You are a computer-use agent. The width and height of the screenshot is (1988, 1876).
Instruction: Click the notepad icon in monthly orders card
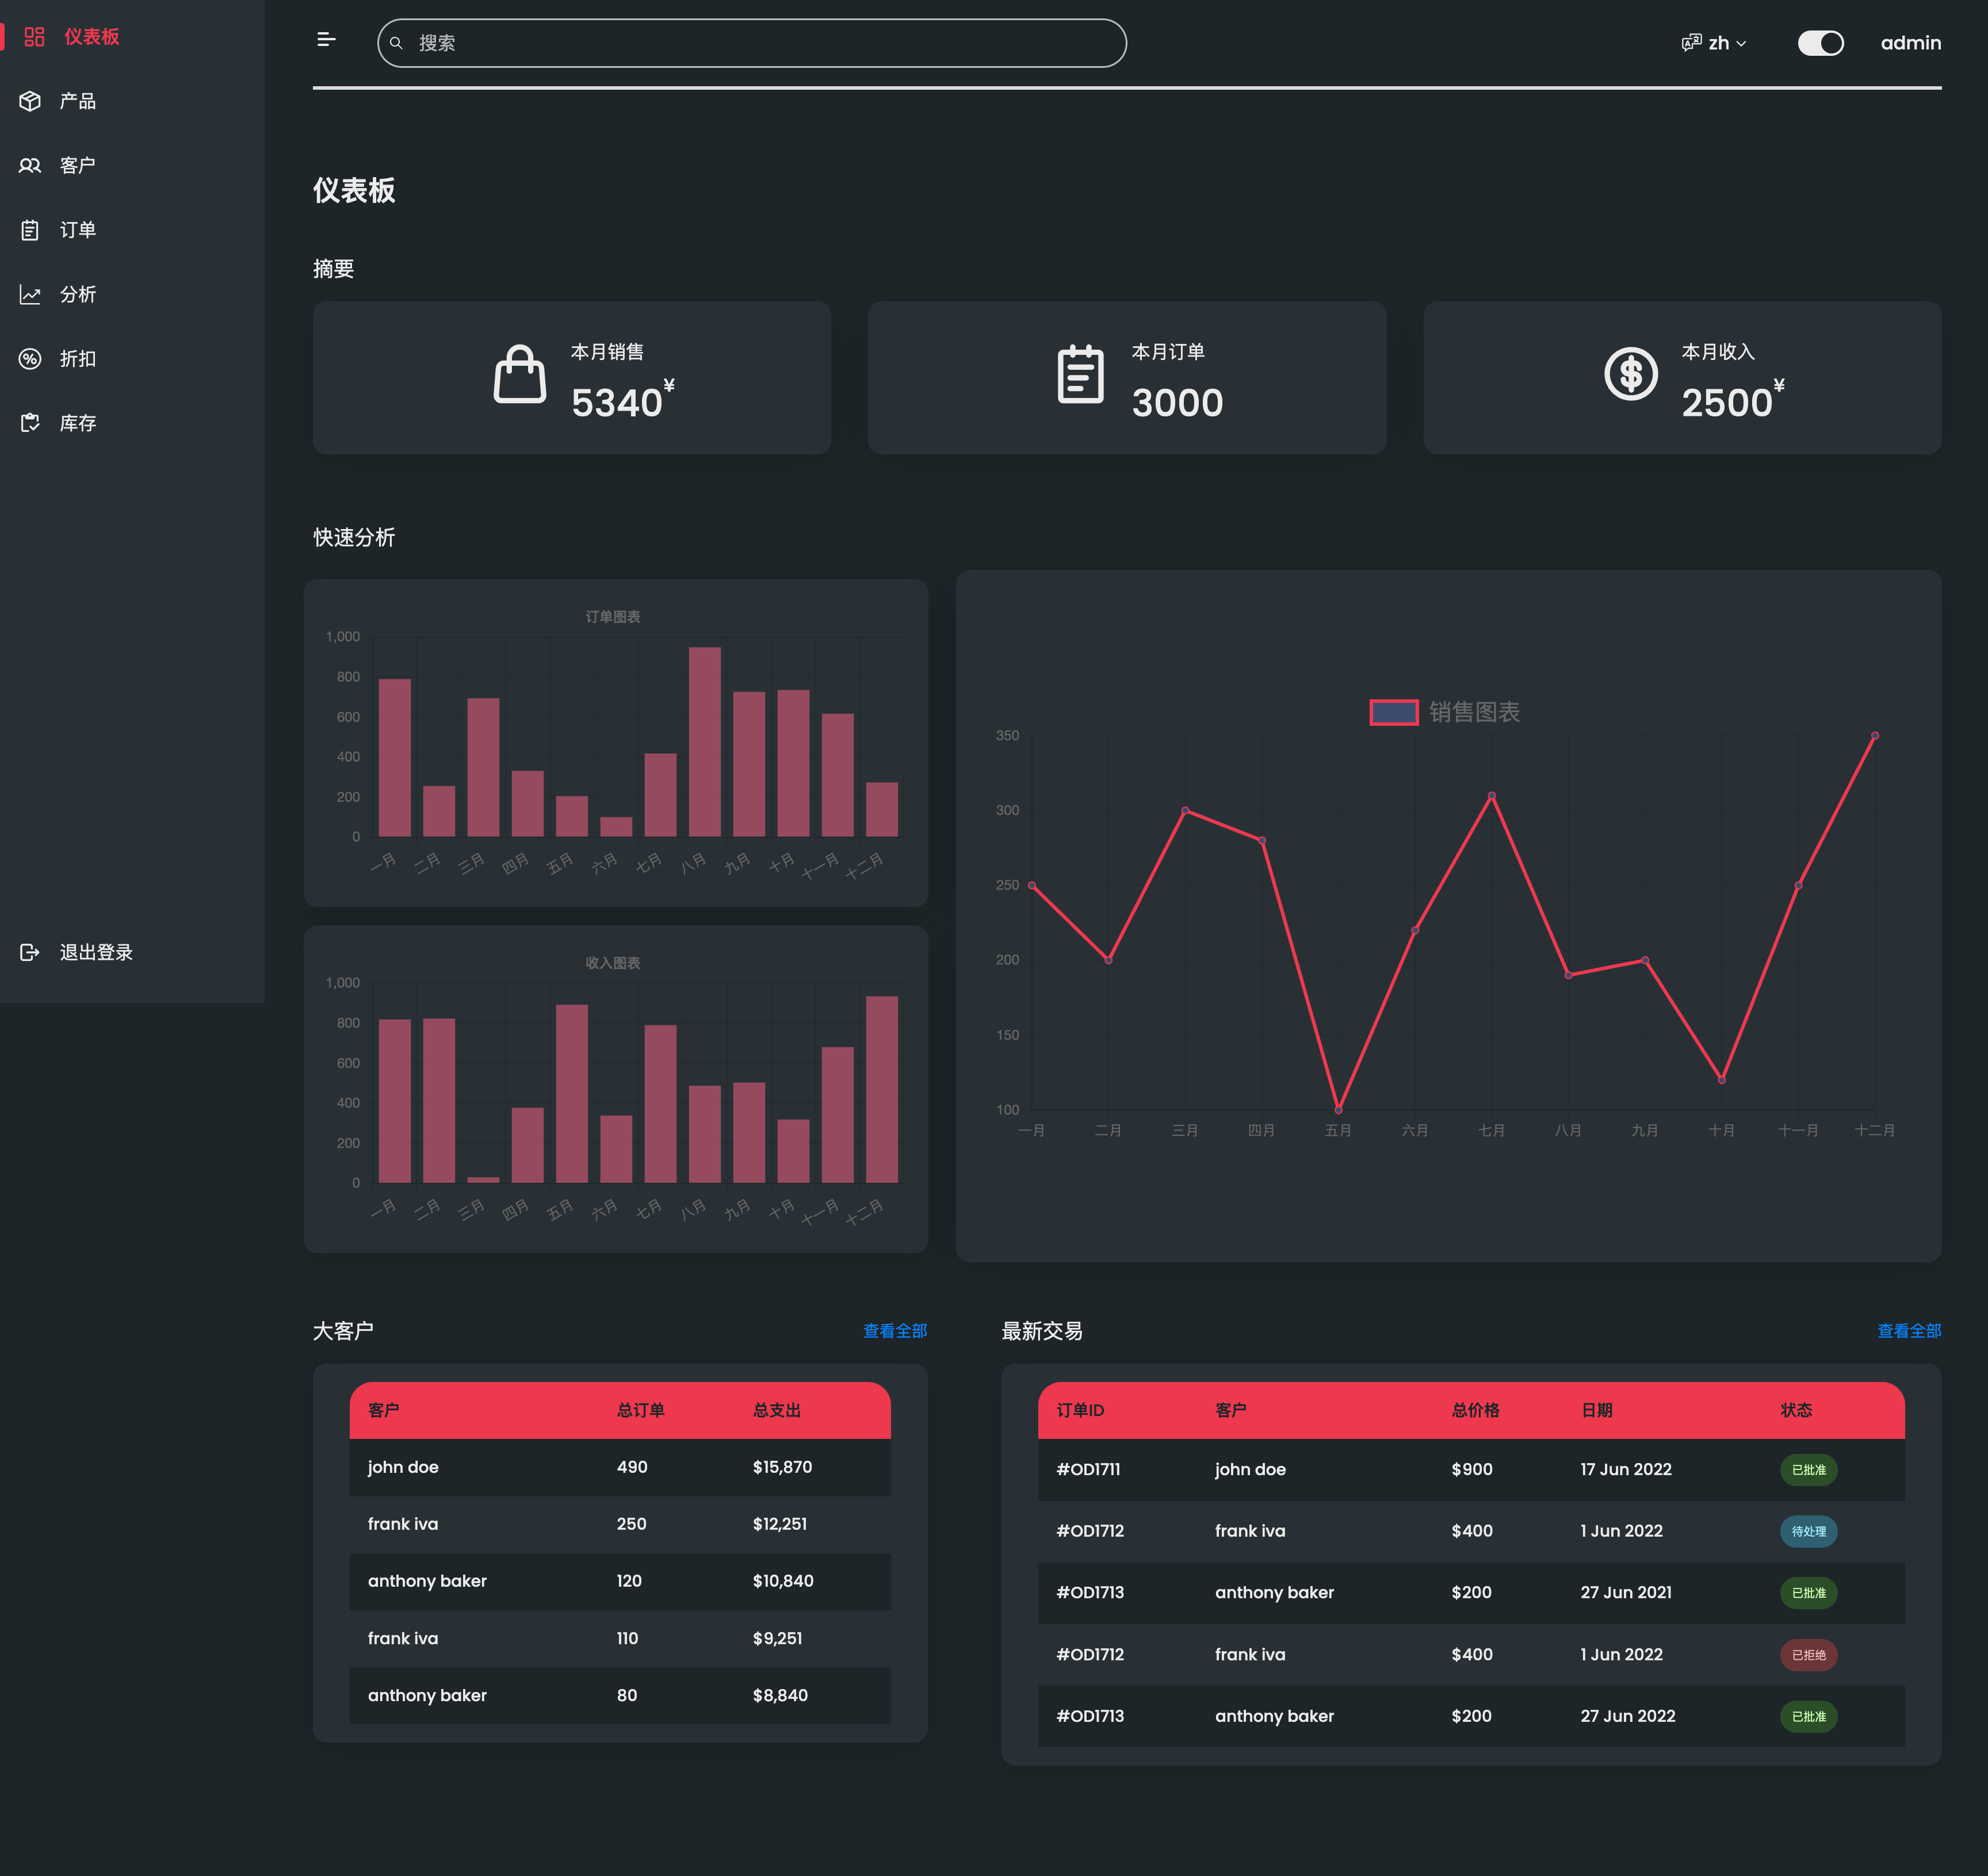[1081, 374]
